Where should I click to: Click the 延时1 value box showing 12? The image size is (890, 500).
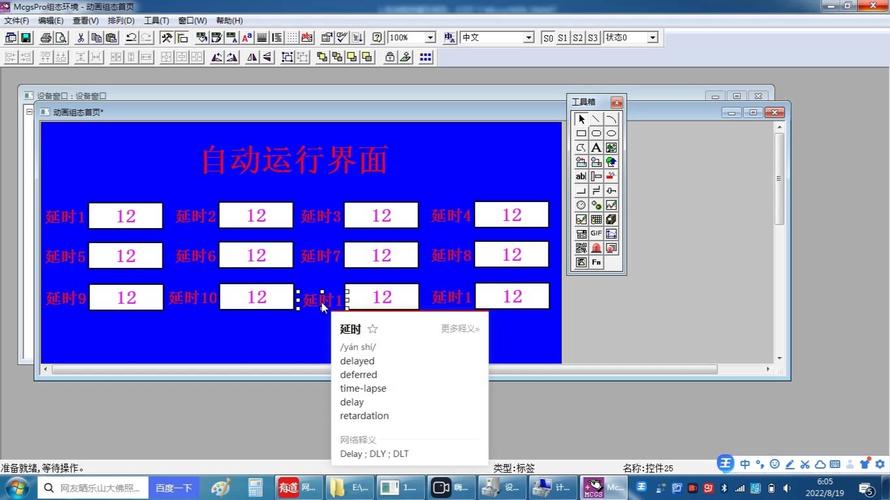[x=125, y=215]
